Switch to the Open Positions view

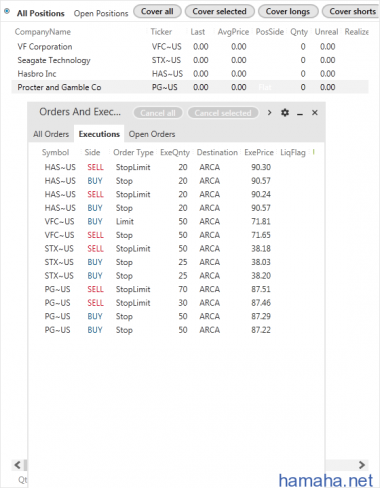click(x=101, y=13)
